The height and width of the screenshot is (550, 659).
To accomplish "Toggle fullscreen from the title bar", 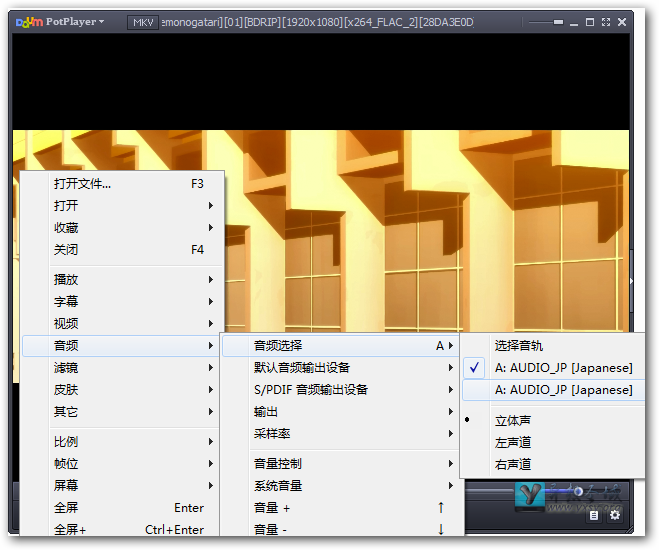I will (607, 21).
